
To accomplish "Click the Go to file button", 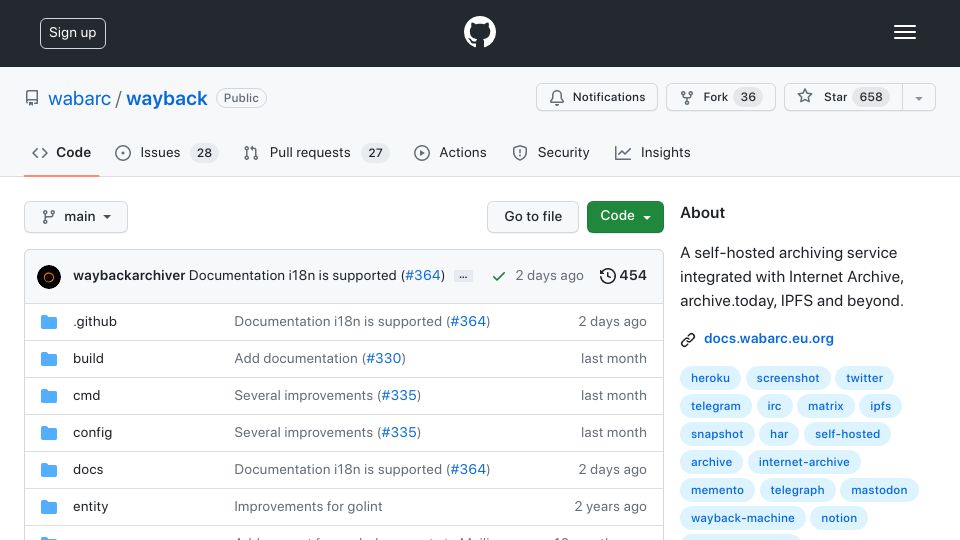I will point(533,217).
